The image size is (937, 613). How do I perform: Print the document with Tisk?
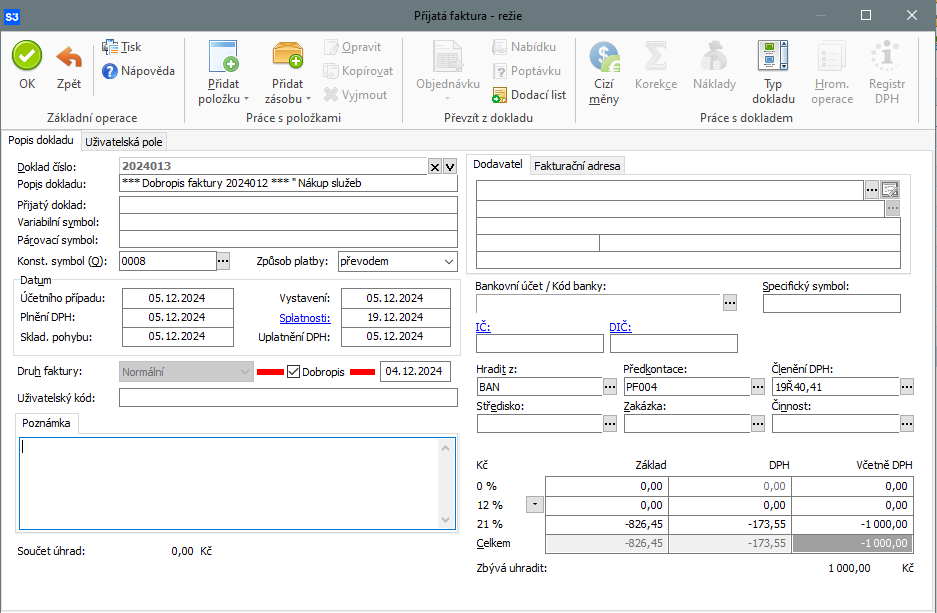pyautogui.click(x=122, y=47)
